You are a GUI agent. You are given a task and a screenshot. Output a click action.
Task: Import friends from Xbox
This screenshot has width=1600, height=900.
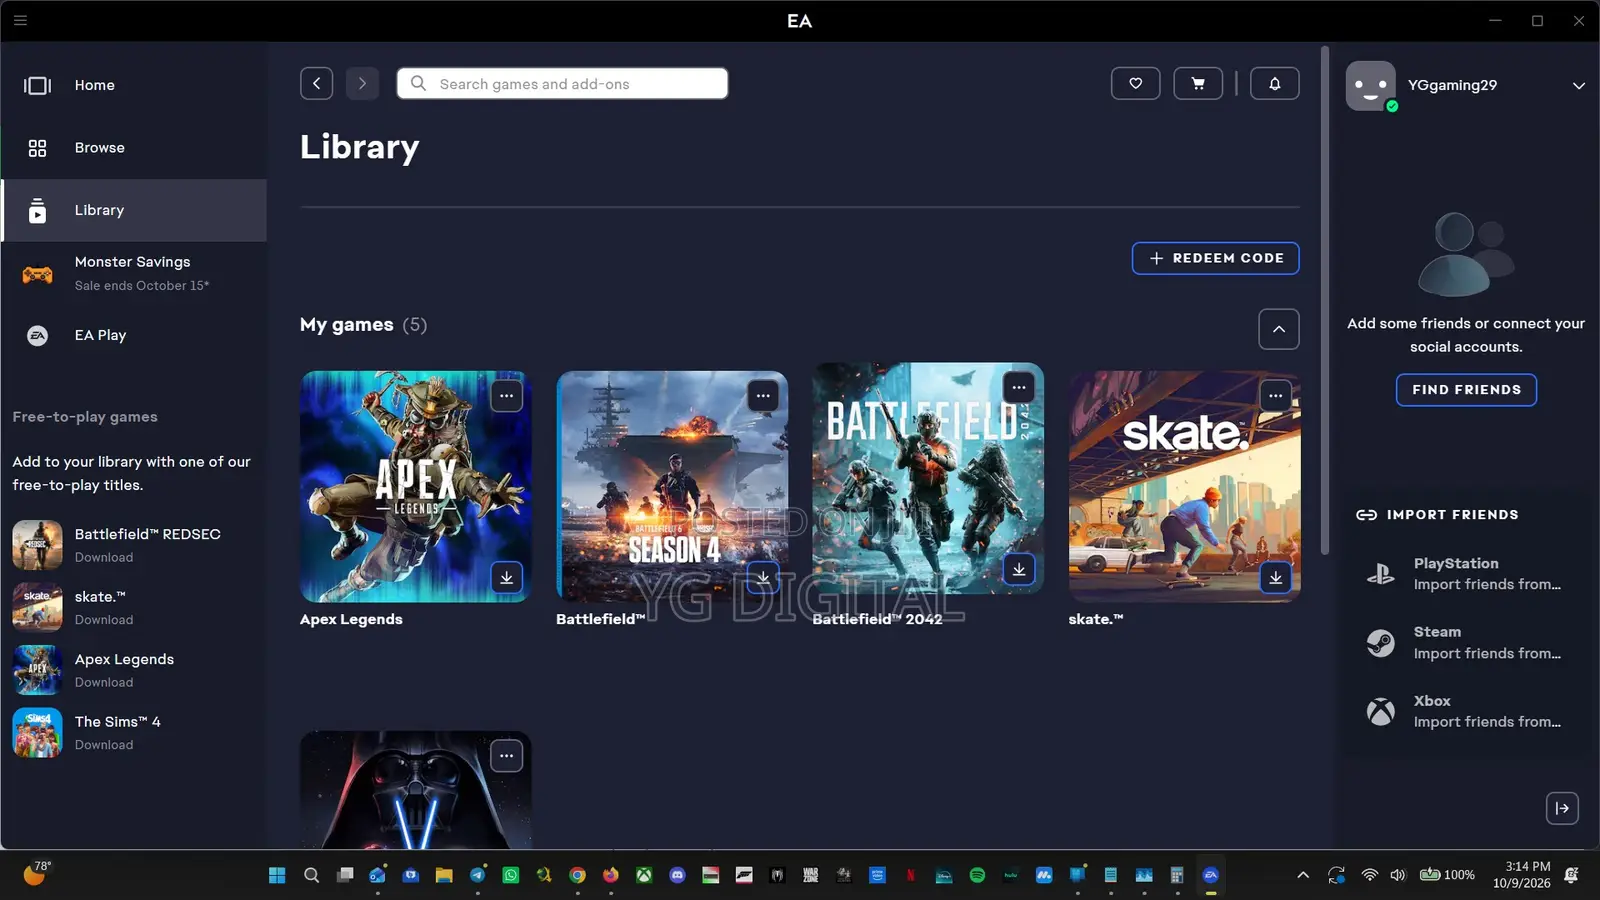pos(1466,711)
